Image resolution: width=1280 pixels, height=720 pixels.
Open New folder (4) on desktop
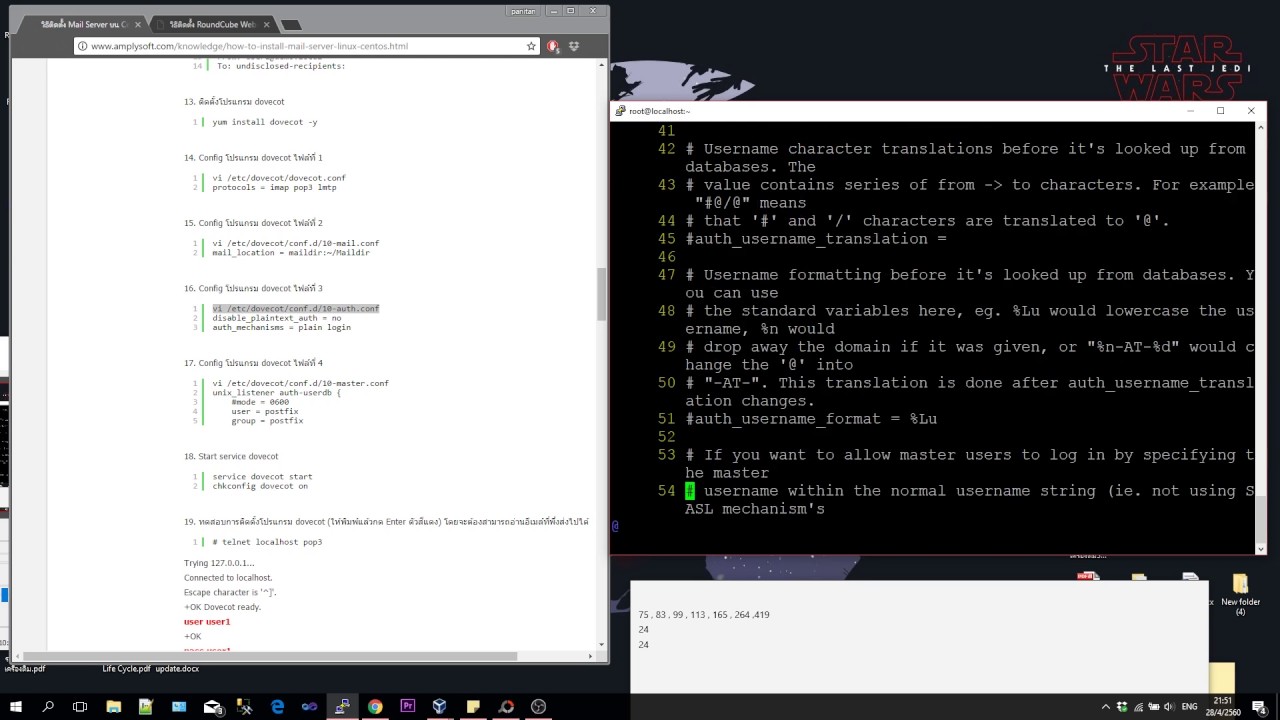pyautogui.click(x=1240, y=593)
